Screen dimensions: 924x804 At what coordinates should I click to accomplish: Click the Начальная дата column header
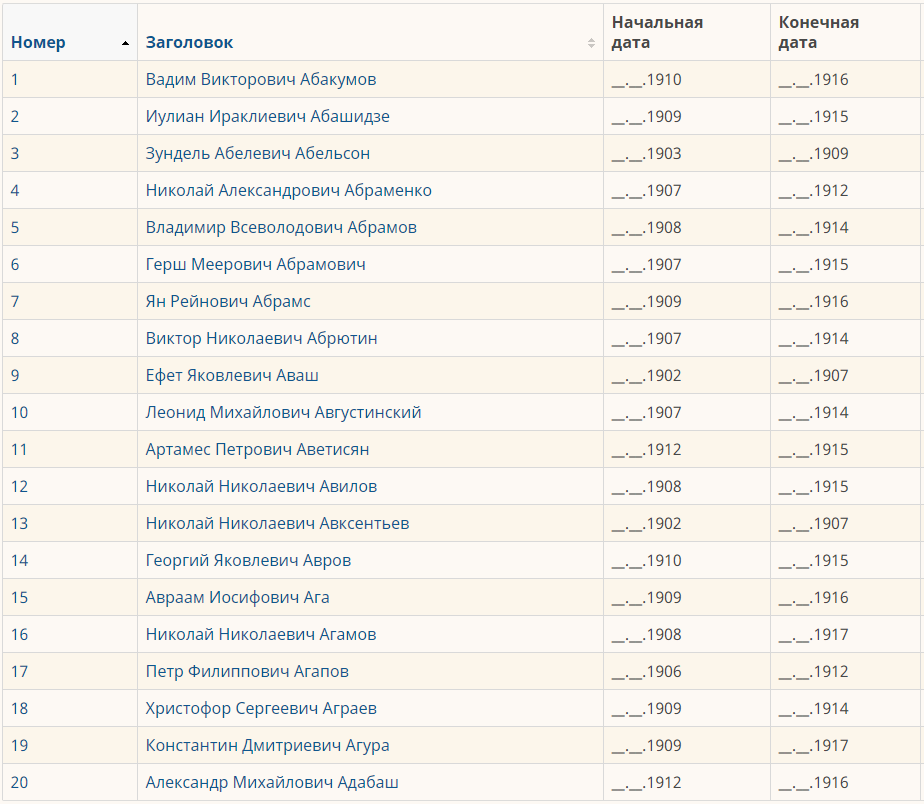pos(657,32)
